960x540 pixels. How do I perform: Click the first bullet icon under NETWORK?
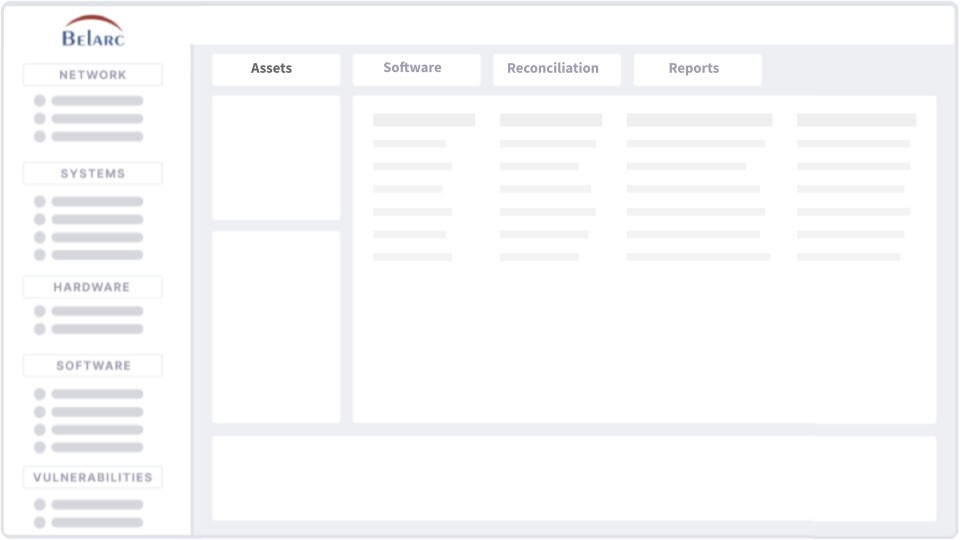pos(40,101)
